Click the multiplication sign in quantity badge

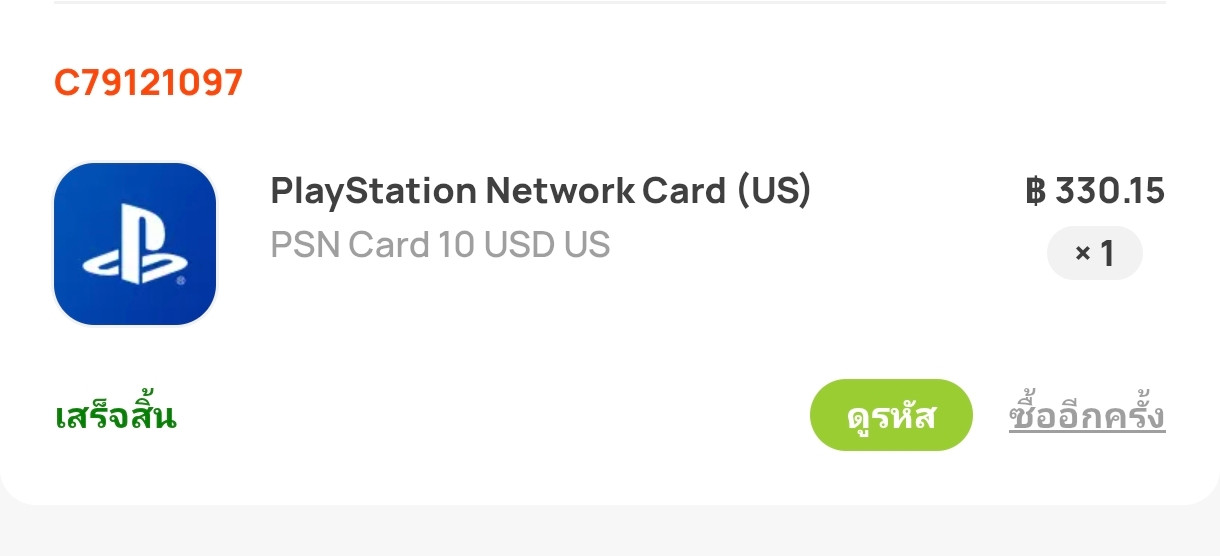point(1082,255)
